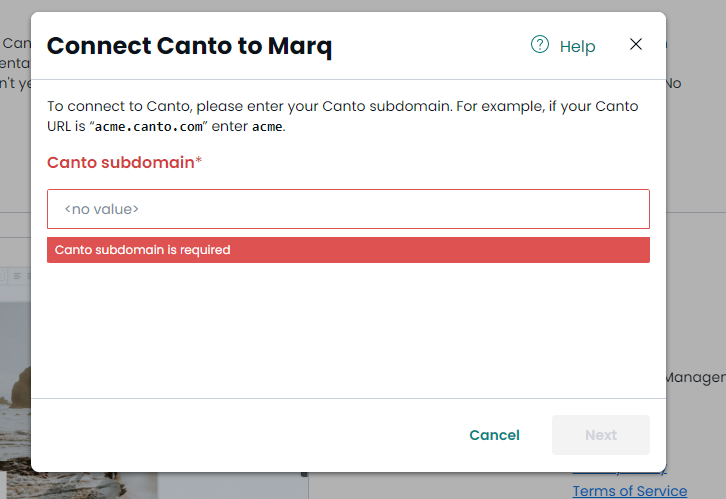Click the instruction paragraph about the Canto subdomain

point(343,116)
